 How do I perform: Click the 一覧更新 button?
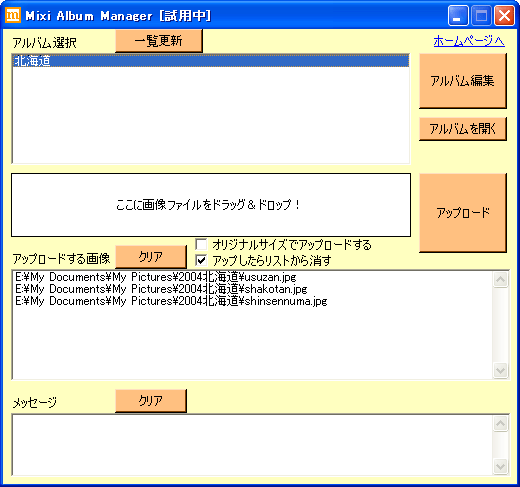(x=159, y=41)
